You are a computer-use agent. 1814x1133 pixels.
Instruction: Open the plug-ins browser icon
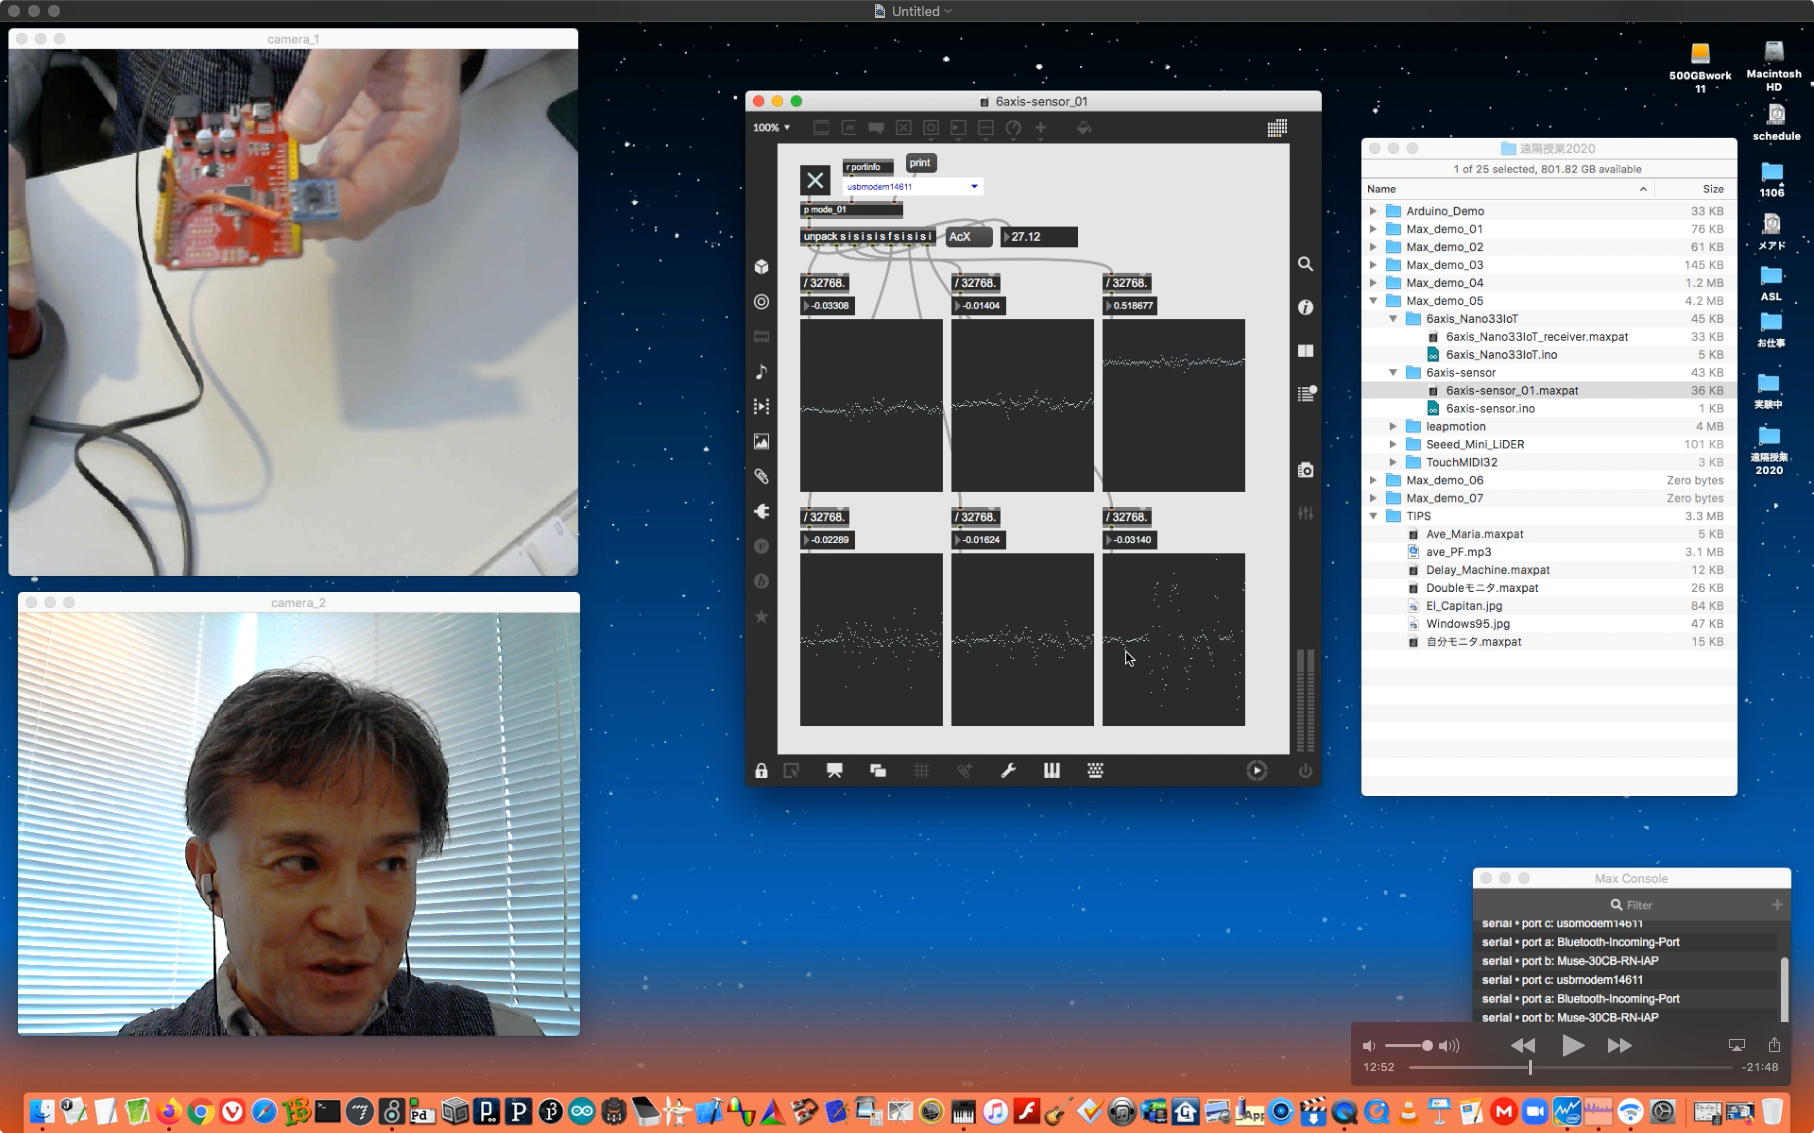761,511
